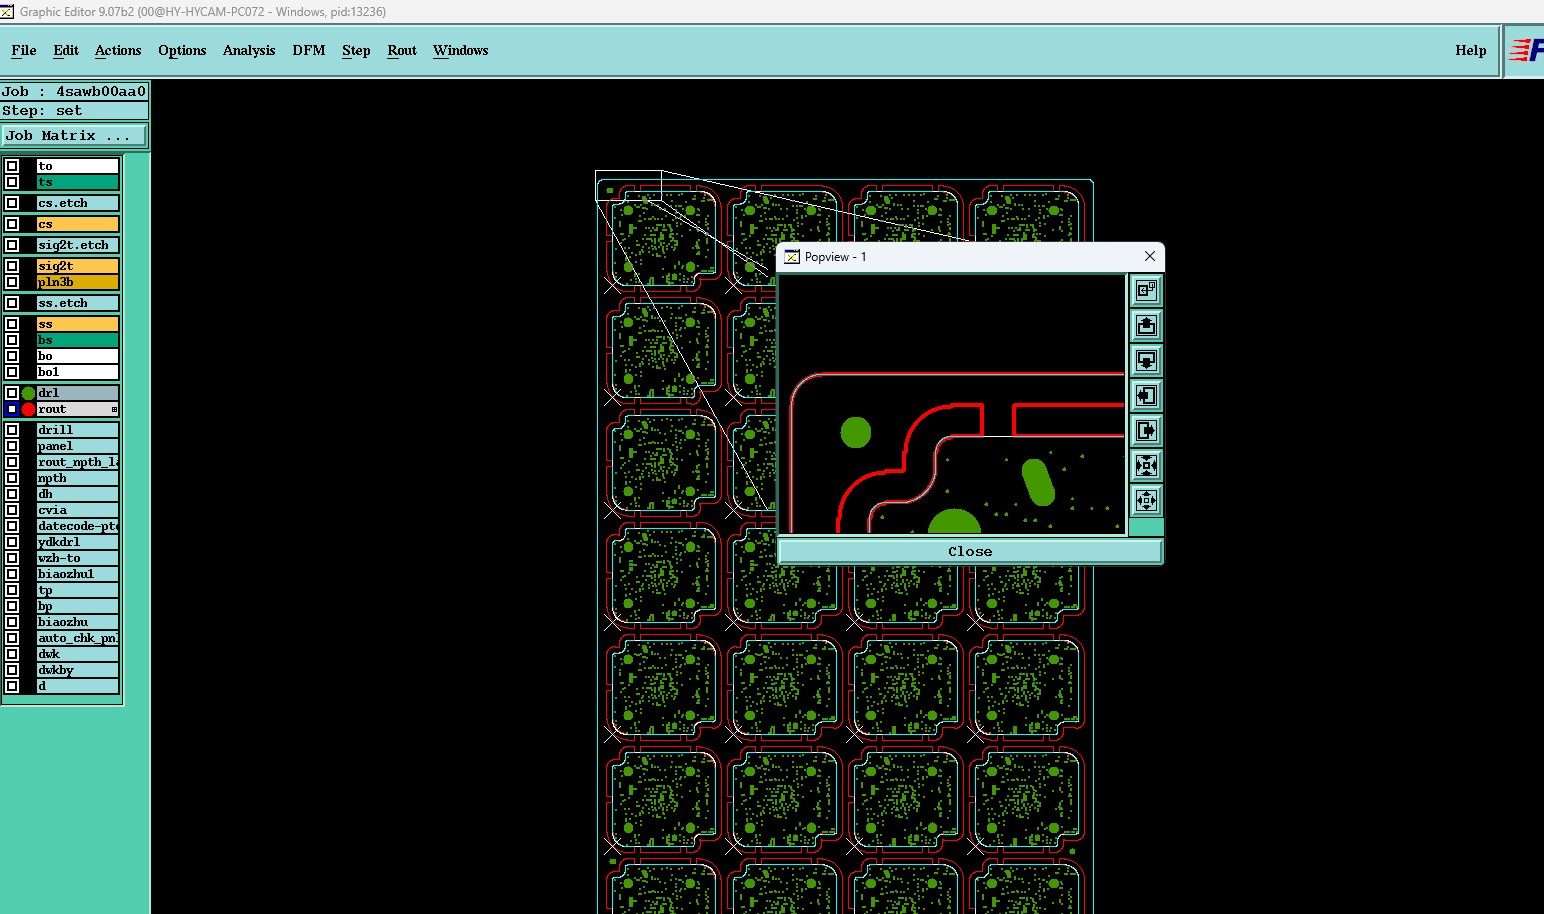Select the biaozhu layer name
1544x914 pixels.
click(78, 622)
